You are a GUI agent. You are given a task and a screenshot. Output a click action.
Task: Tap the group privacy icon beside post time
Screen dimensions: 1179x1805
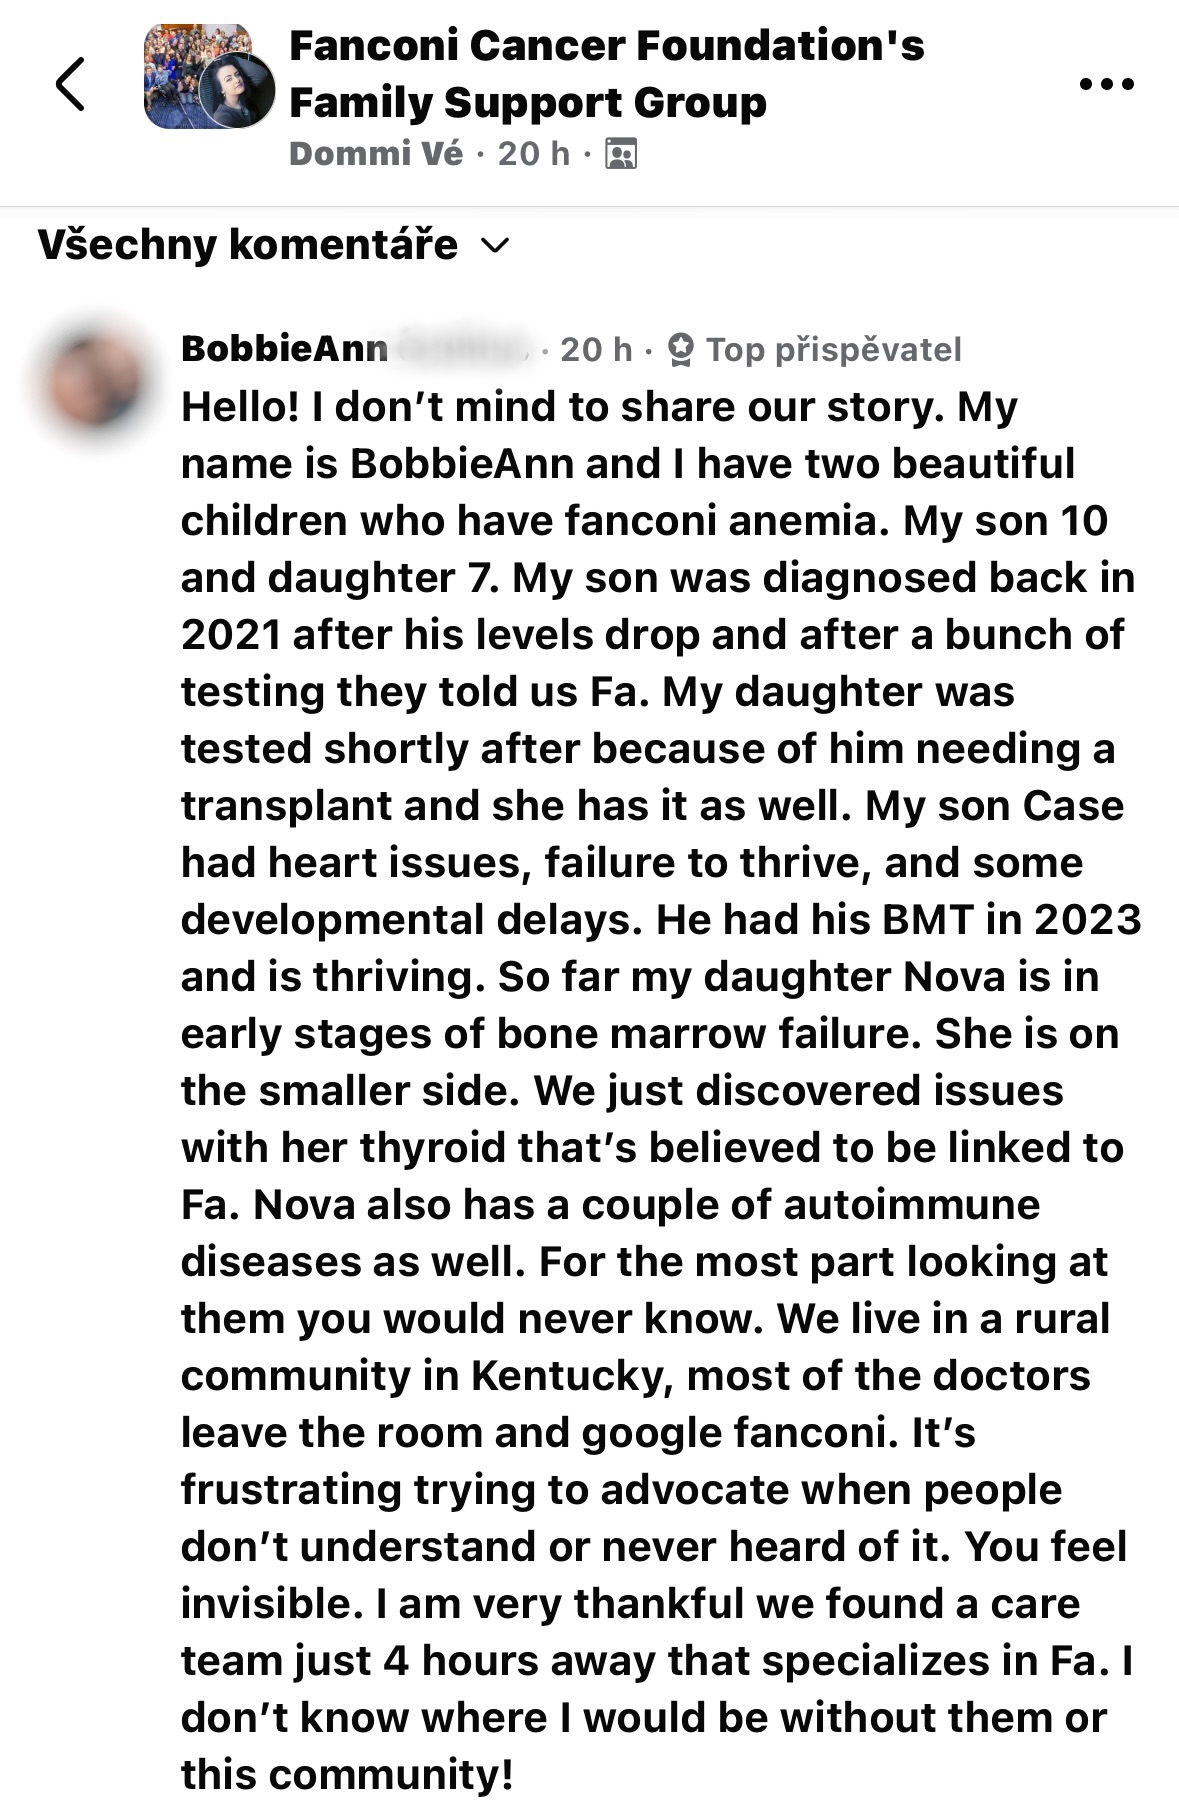coord(621,154)
